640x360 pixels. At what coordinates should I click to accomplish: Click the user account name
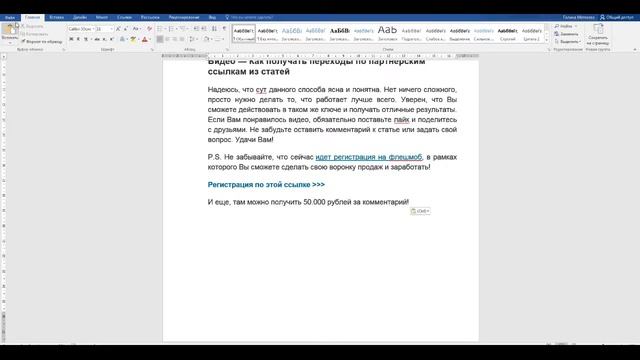tap(578, 18)
